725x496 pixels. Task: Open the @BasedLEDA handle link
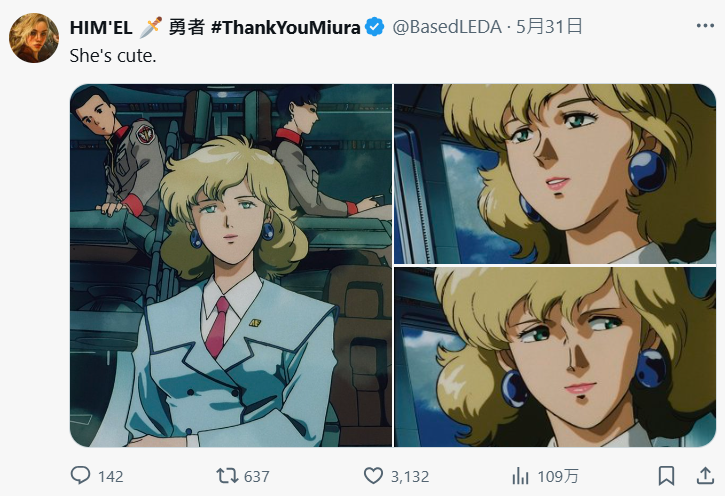(x=447, y=27)
